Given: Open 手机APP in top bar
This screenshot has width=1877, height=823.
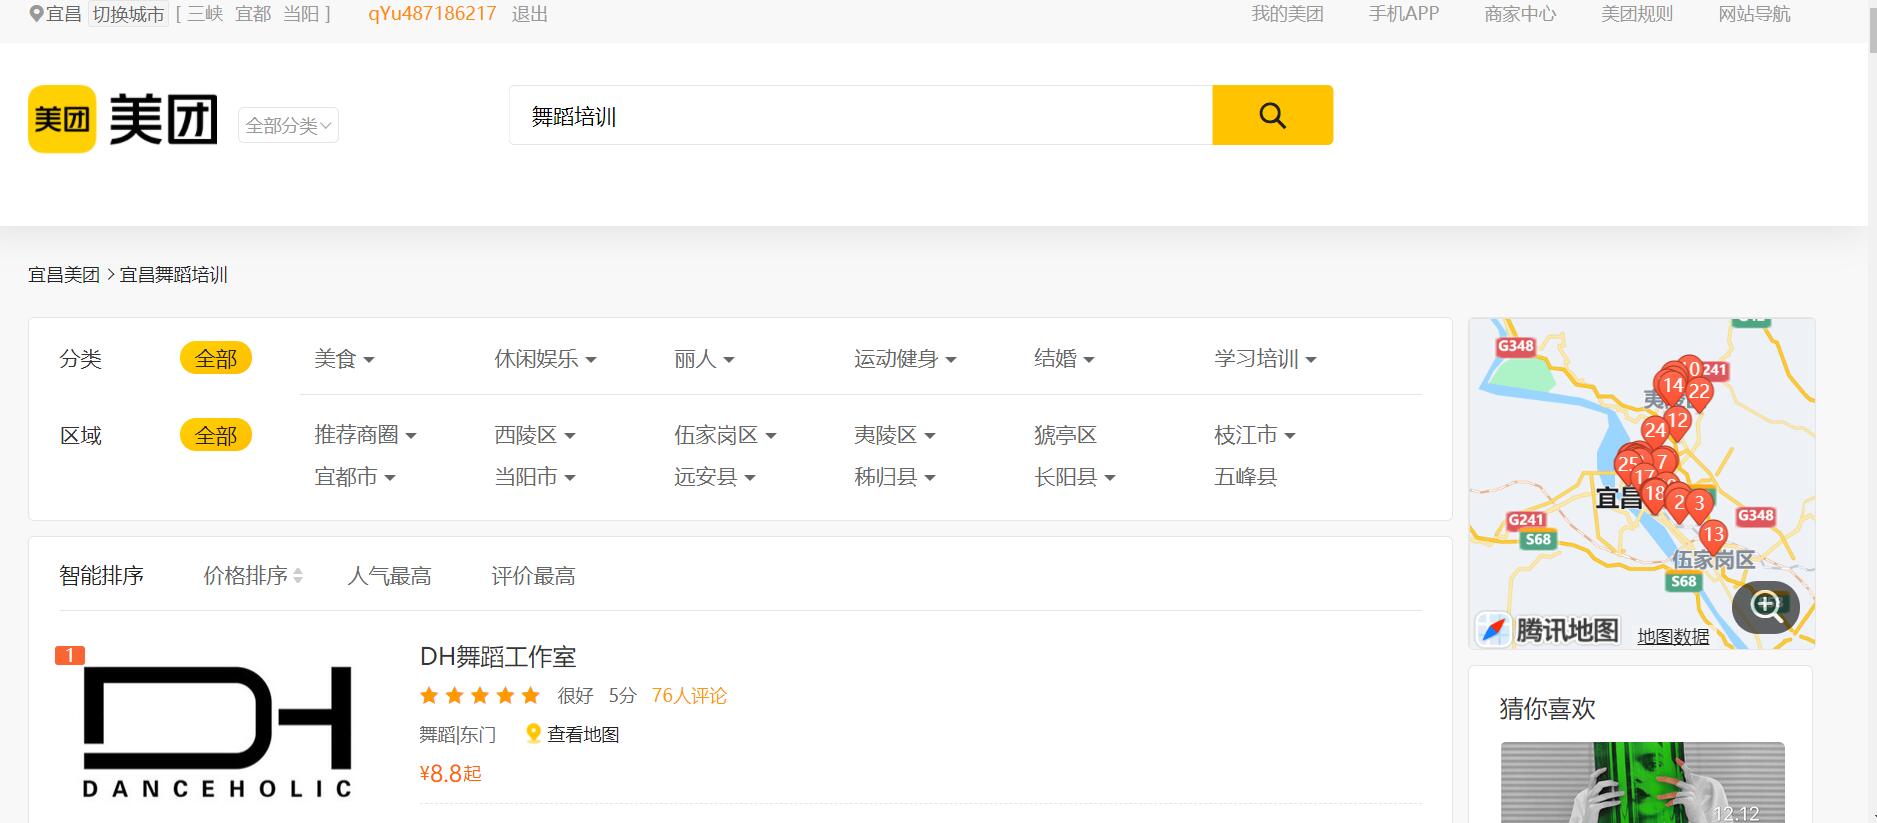Looking at the screenshot, I should (x=1404, y=14).
